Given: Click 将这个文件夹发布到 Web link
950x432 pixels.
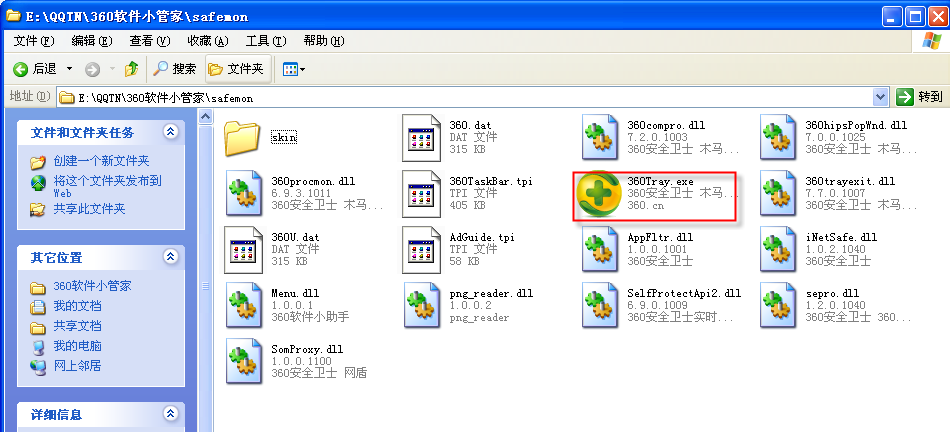Looking at the screenshot, I should [108, 186].
